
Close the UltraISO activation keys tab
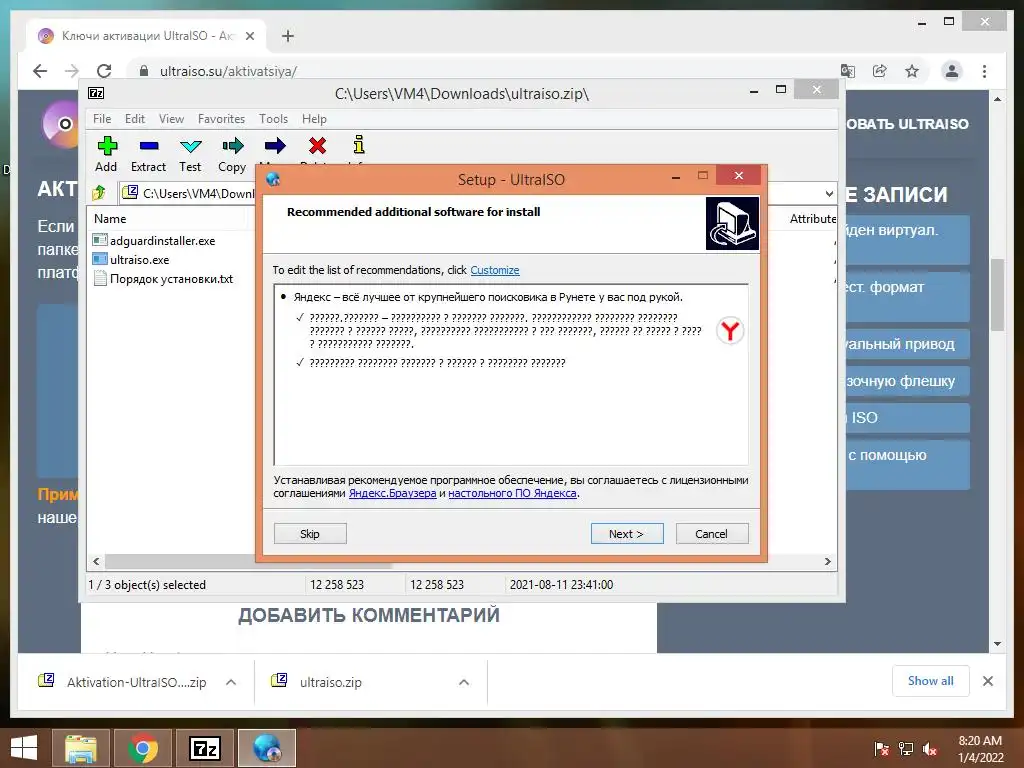click(249, 36)
